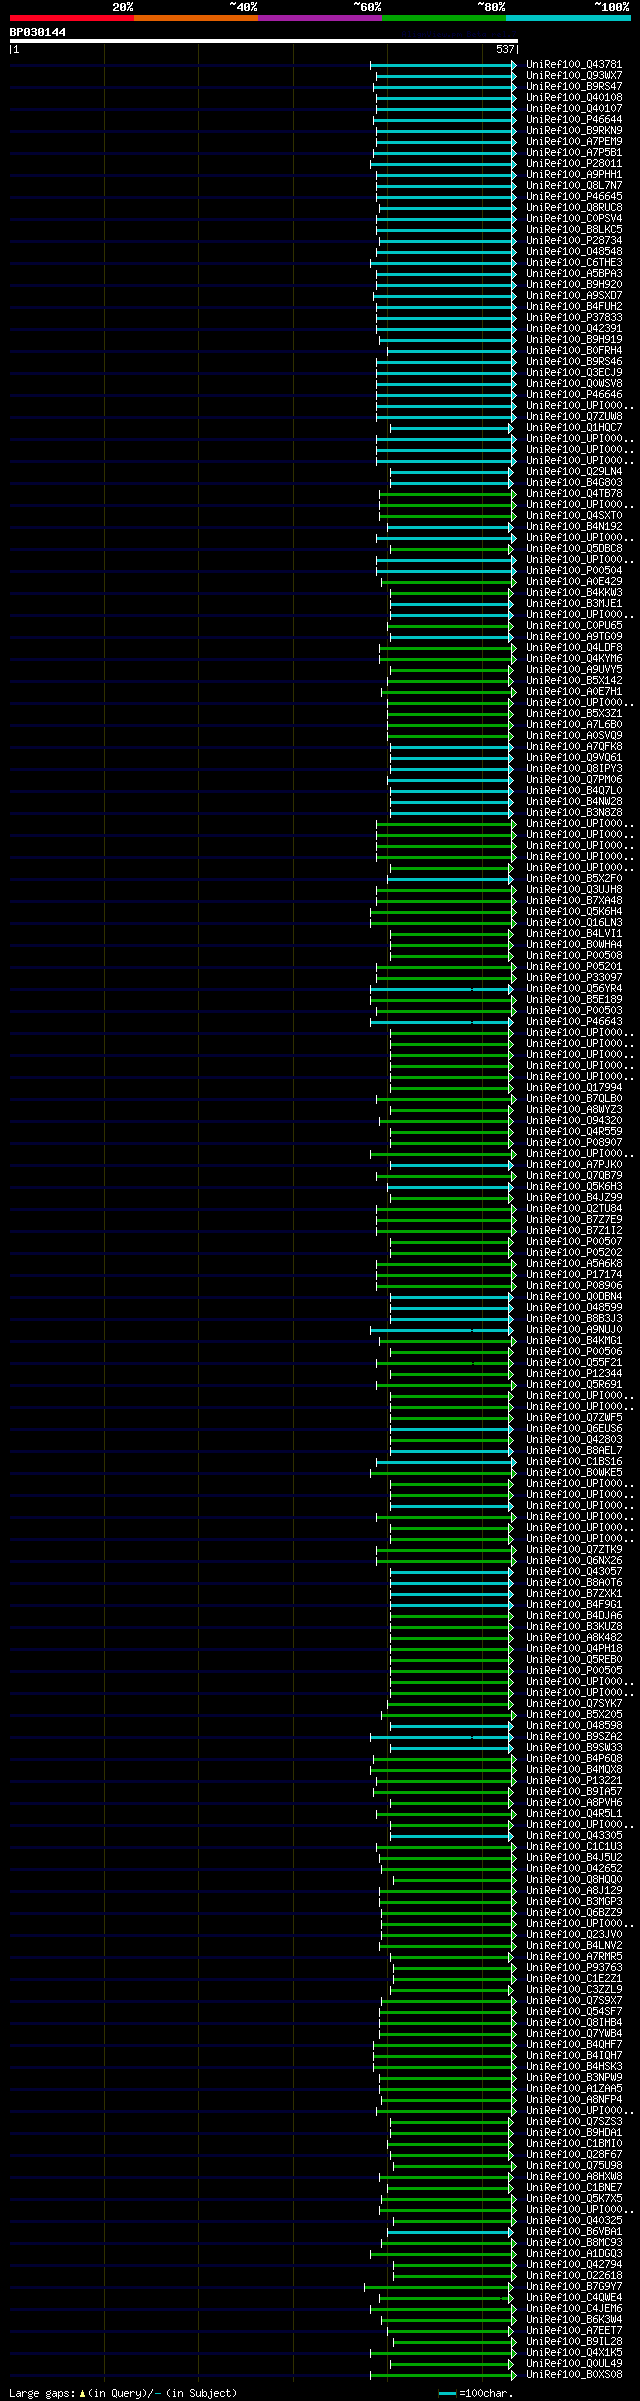Select the UniRef100_P12344 label
Viewport: 640px width, 2401px height.
[574, 1374]
